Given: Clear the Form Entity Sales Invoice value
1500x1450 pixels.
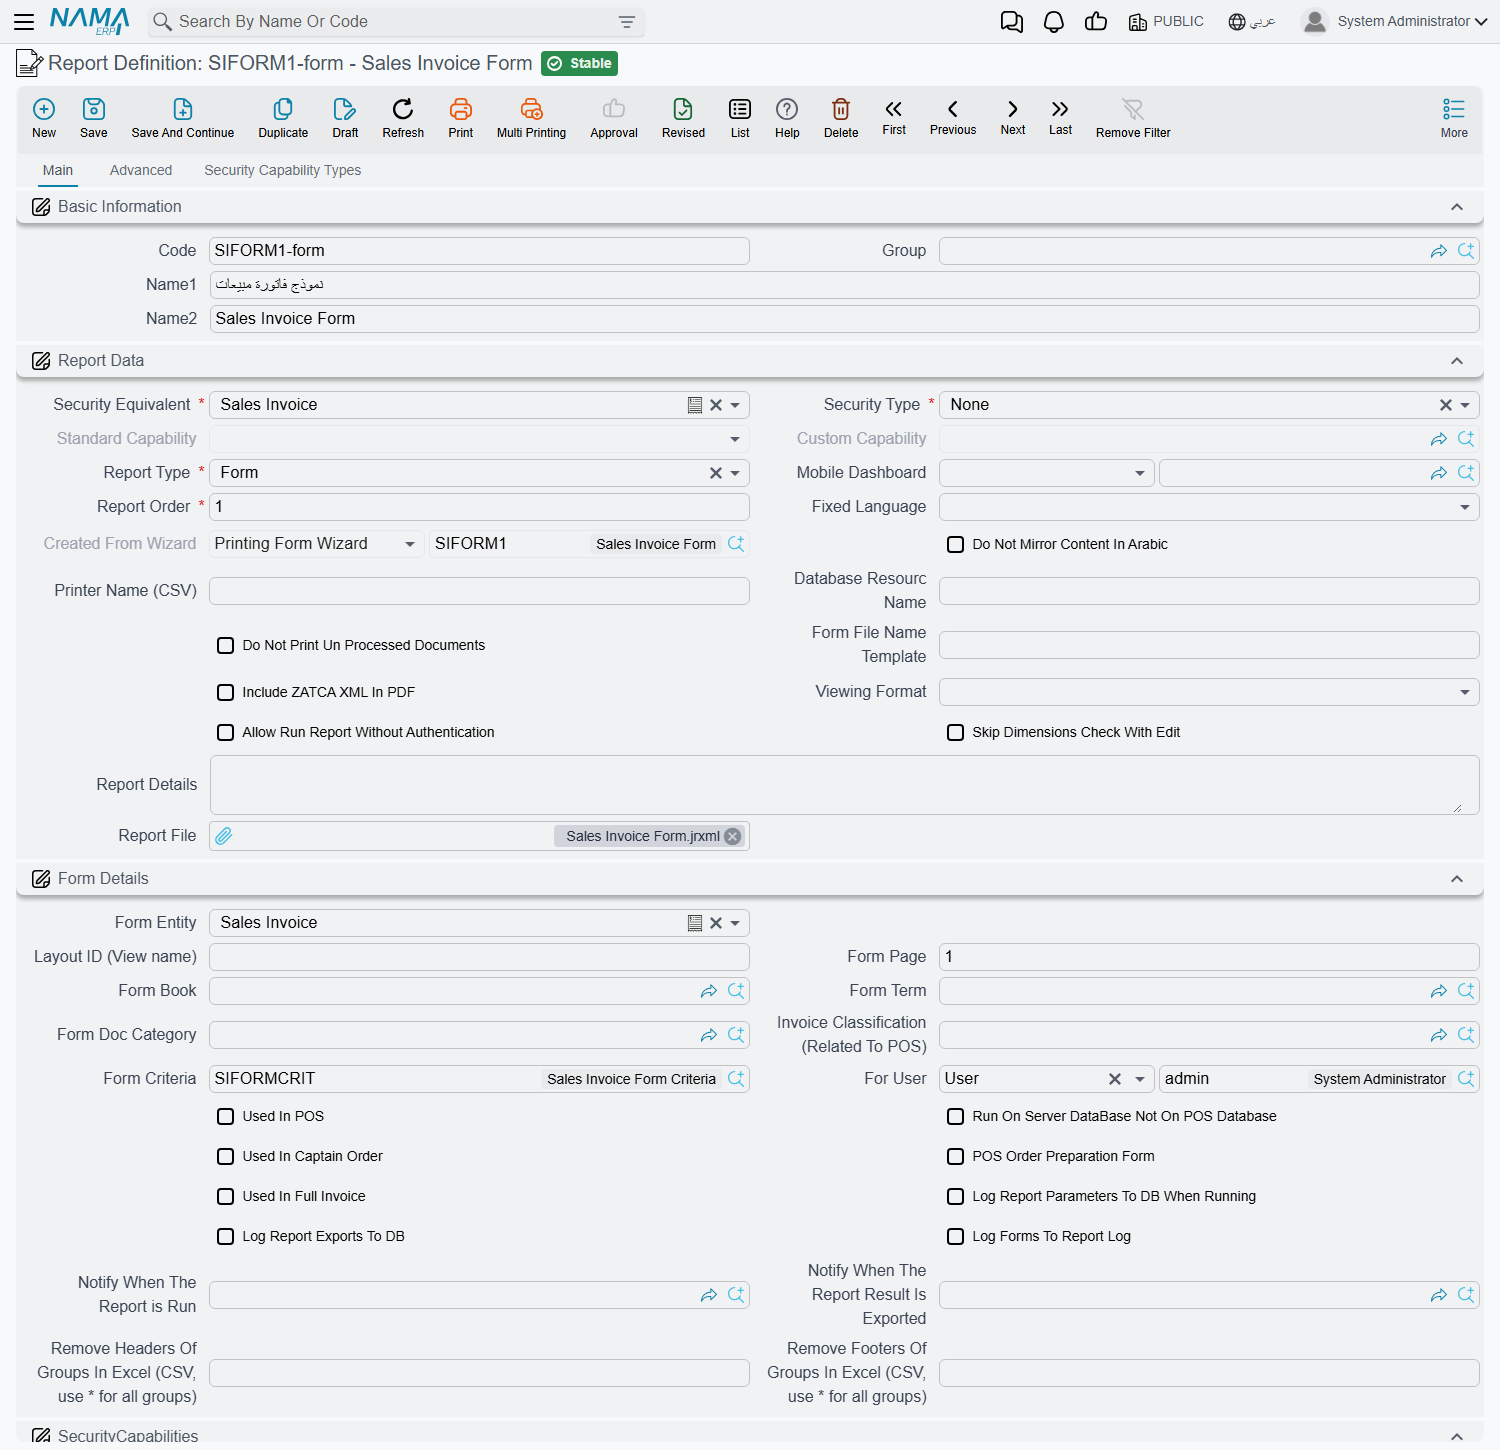Looking at the screenshot, I should [x=716, y=923].
